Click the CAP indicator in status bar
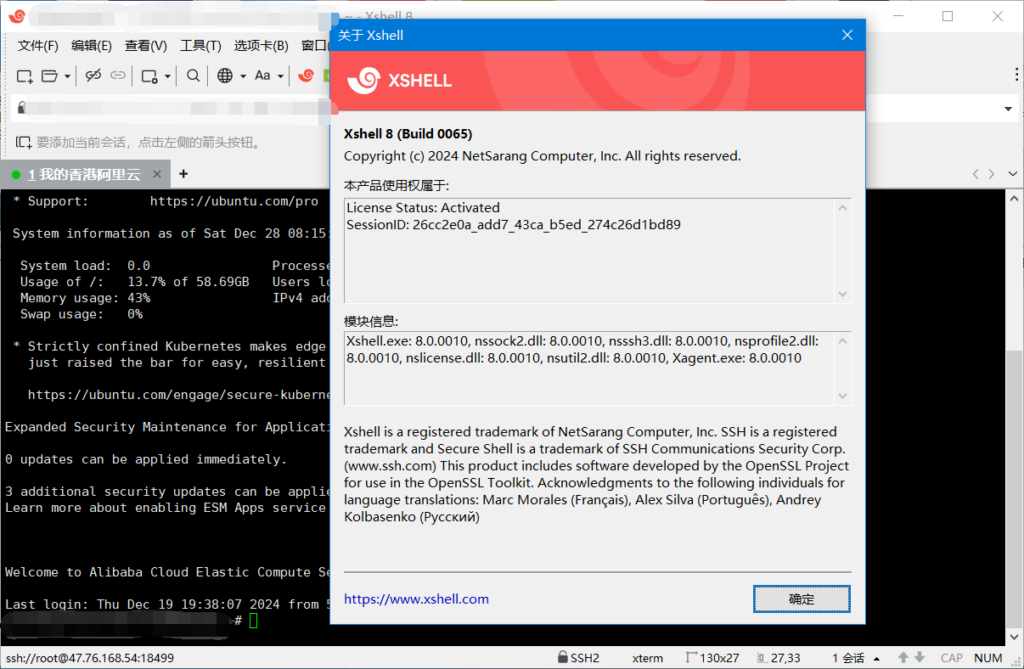 [x=952, y=658]
